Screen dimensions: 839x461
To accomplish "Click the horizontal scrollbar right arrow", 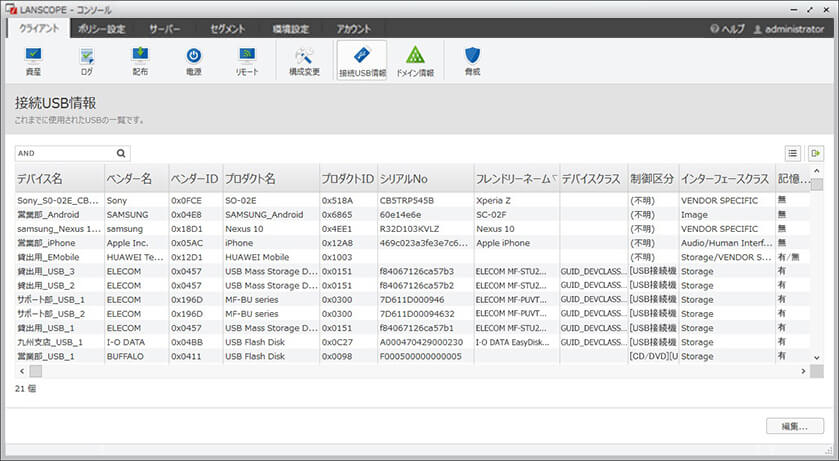I will pos(803,371).
